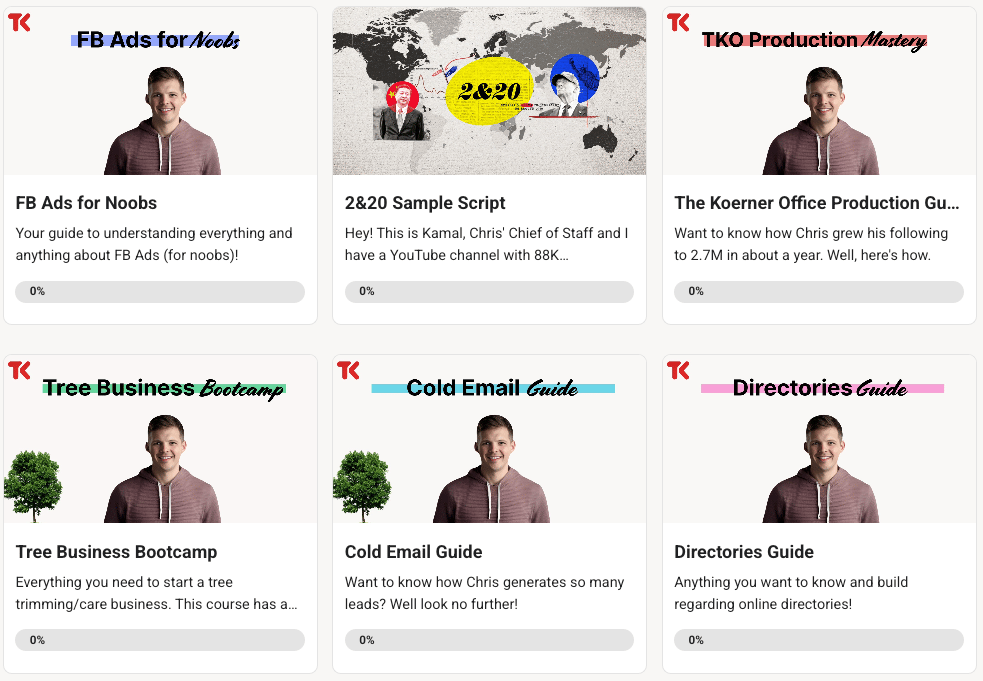
Task: Click the FB Ads for Noobs description text
Action: pyautogui.click(x=154, y=244)
